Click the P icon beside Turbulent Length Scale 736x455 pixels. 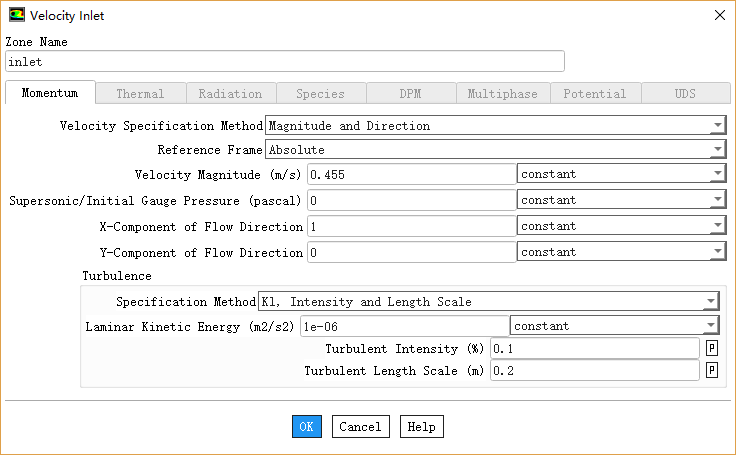[x=712, y=371]
